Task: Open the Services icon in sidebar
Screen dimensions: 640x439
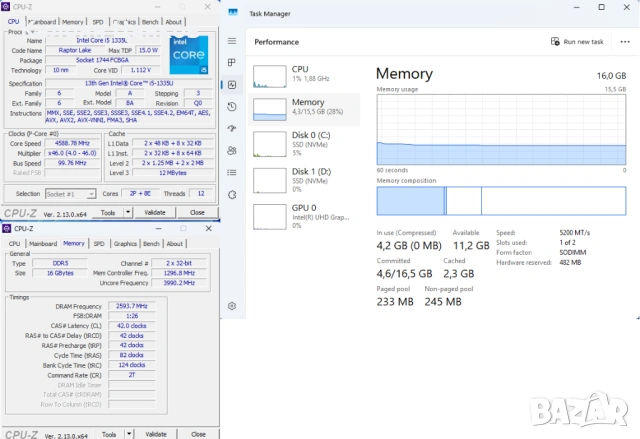Action: coord(232,194)
